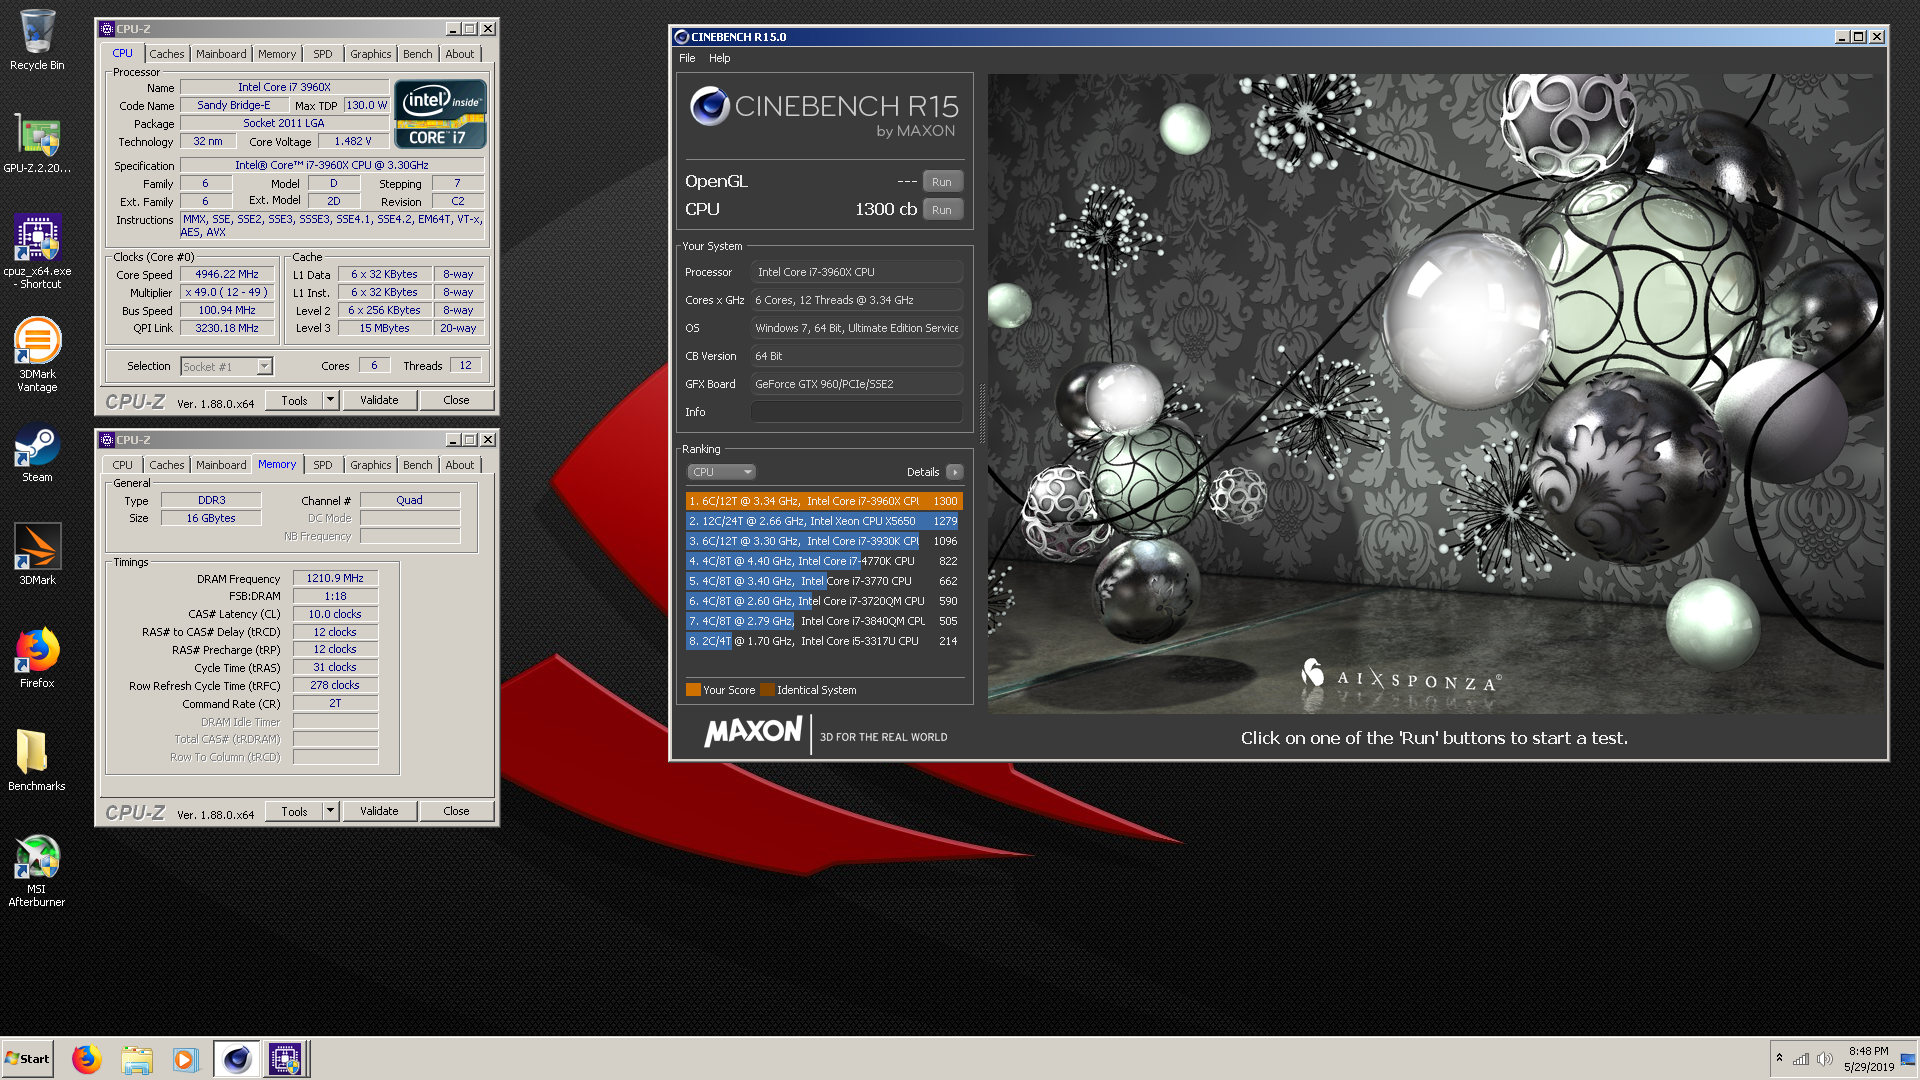Click the CPU-Z taskbar icon
This screenshot has height=1080, width=1920.
coord(285,1059)
